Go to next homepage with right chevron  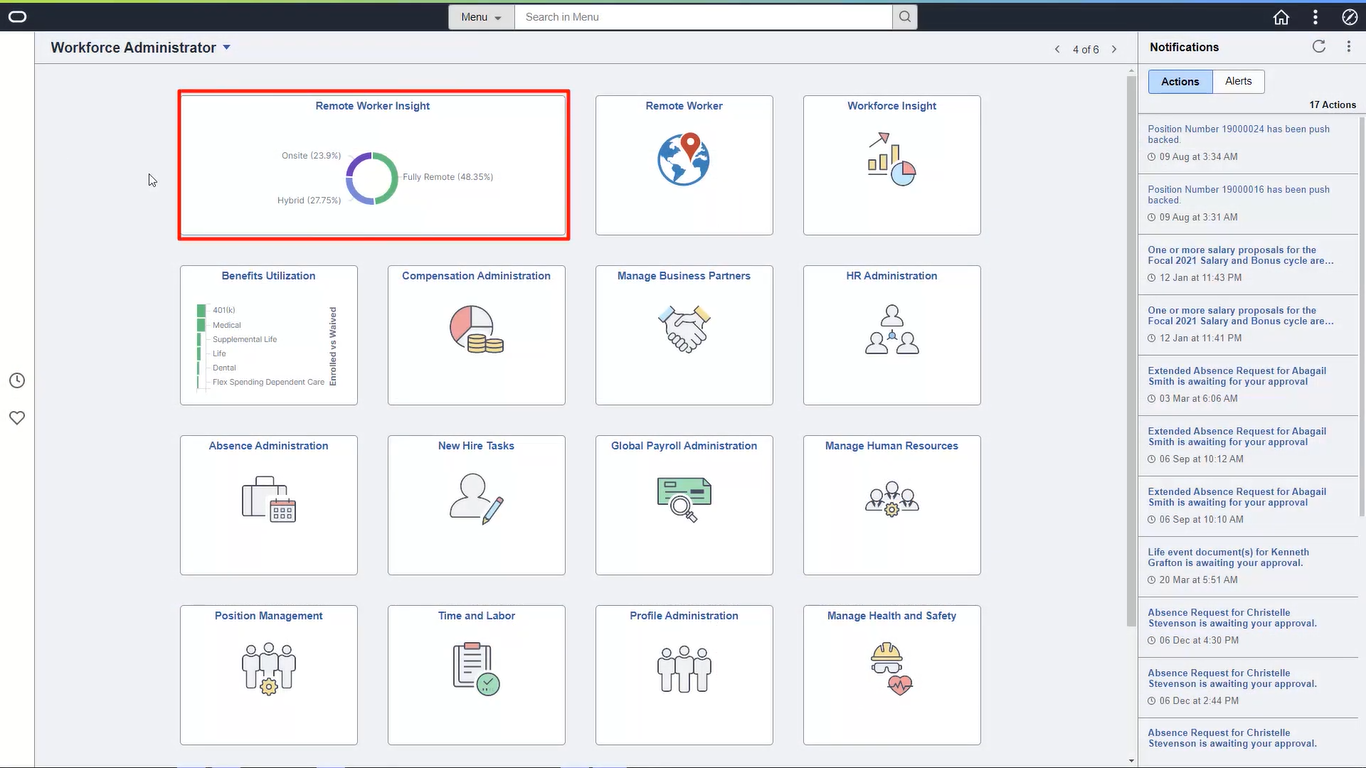point(1114,48)
